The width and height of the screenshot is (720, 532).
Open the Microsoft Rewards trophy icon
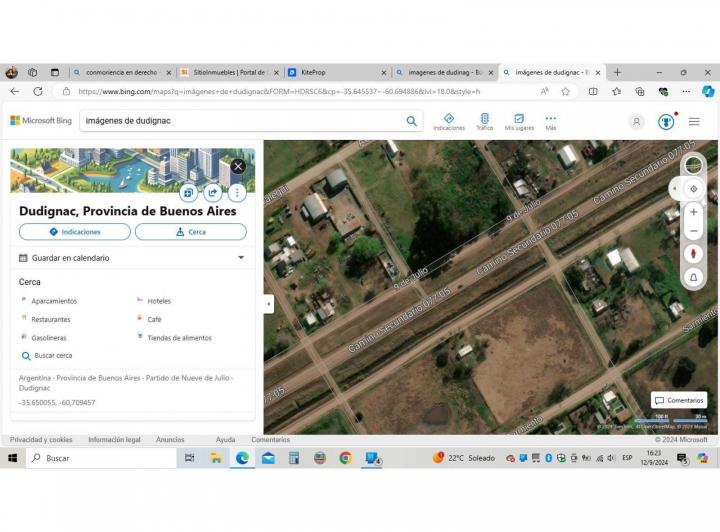[666, 122]
